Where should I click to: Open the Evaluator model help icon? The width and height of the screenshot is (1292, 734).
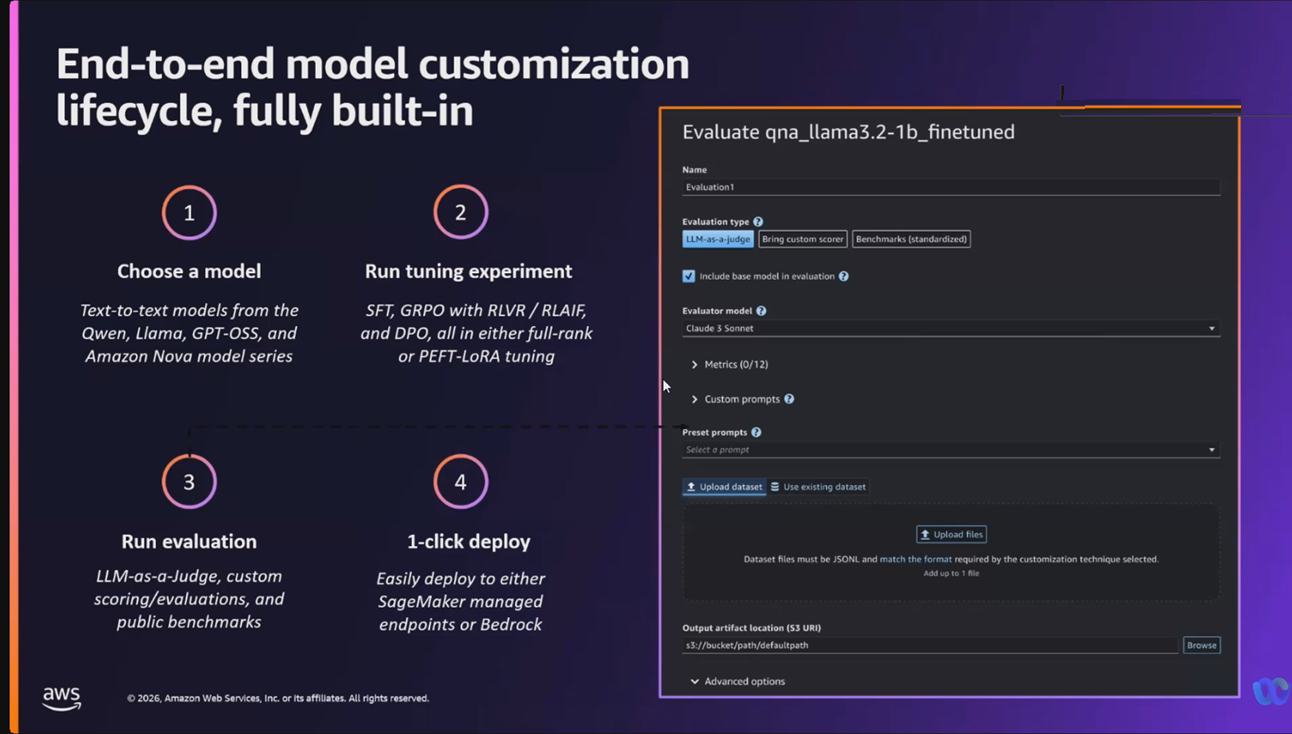tap(761, 311)
